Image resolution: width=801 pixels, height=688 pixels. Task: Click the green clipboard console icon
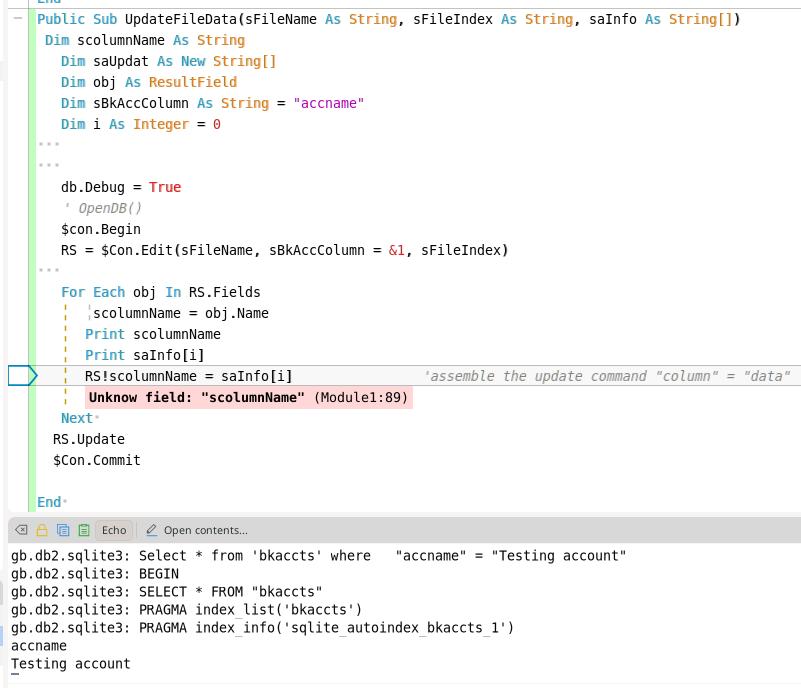[x=84, y=530]
